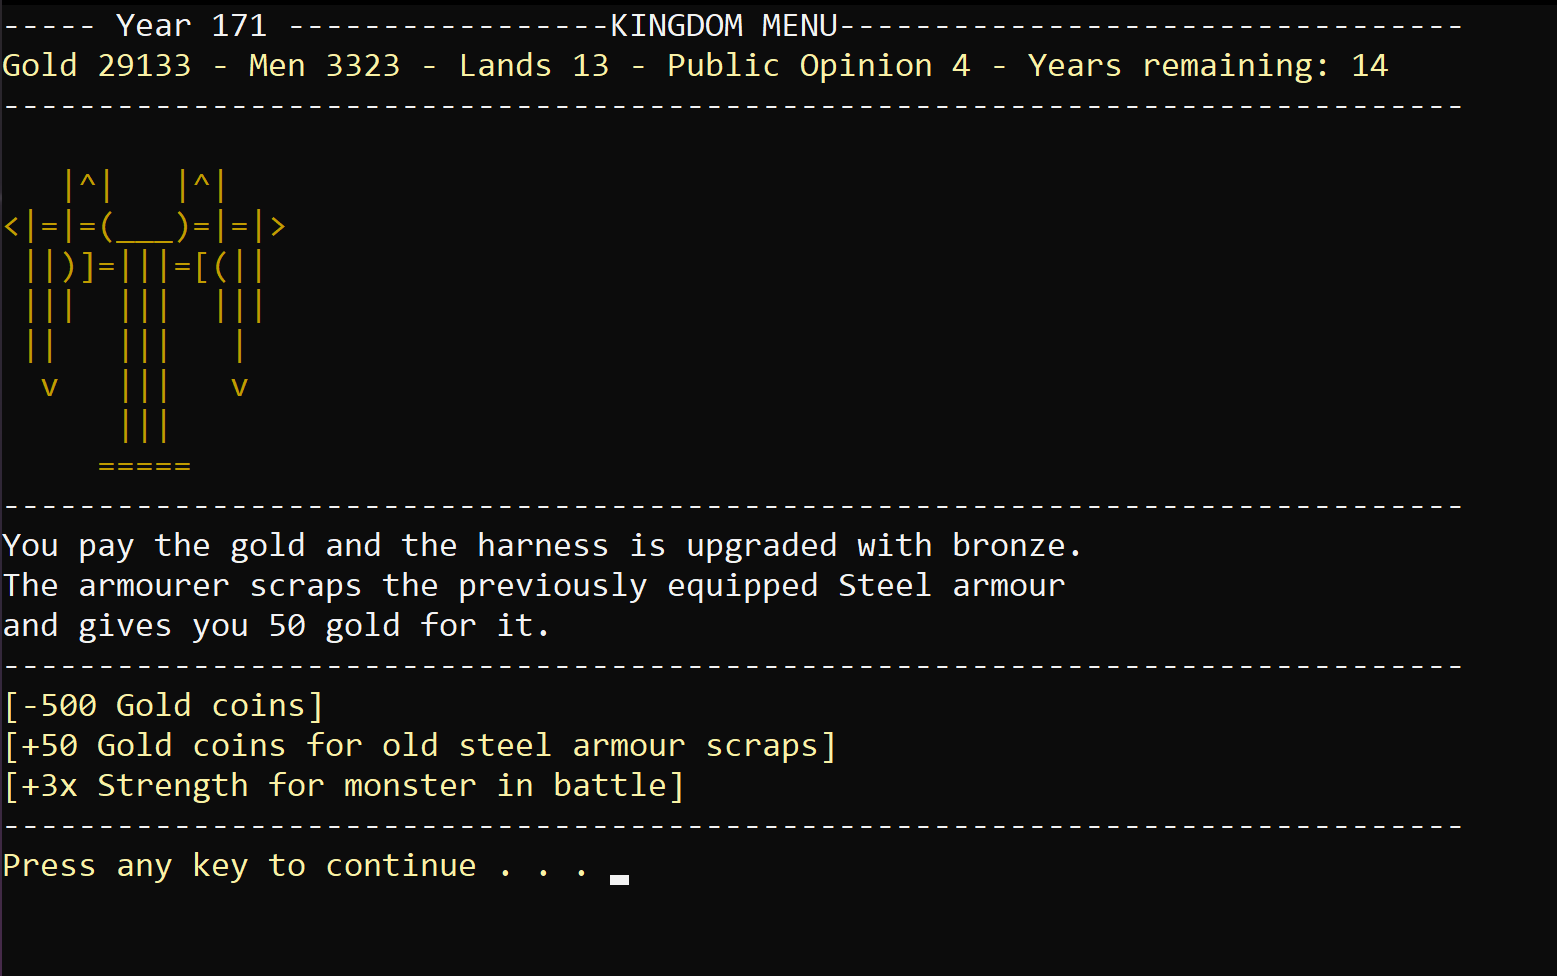Select the Gold 29133 status value
1557x976 pixels.
click(x=97, y=65)
